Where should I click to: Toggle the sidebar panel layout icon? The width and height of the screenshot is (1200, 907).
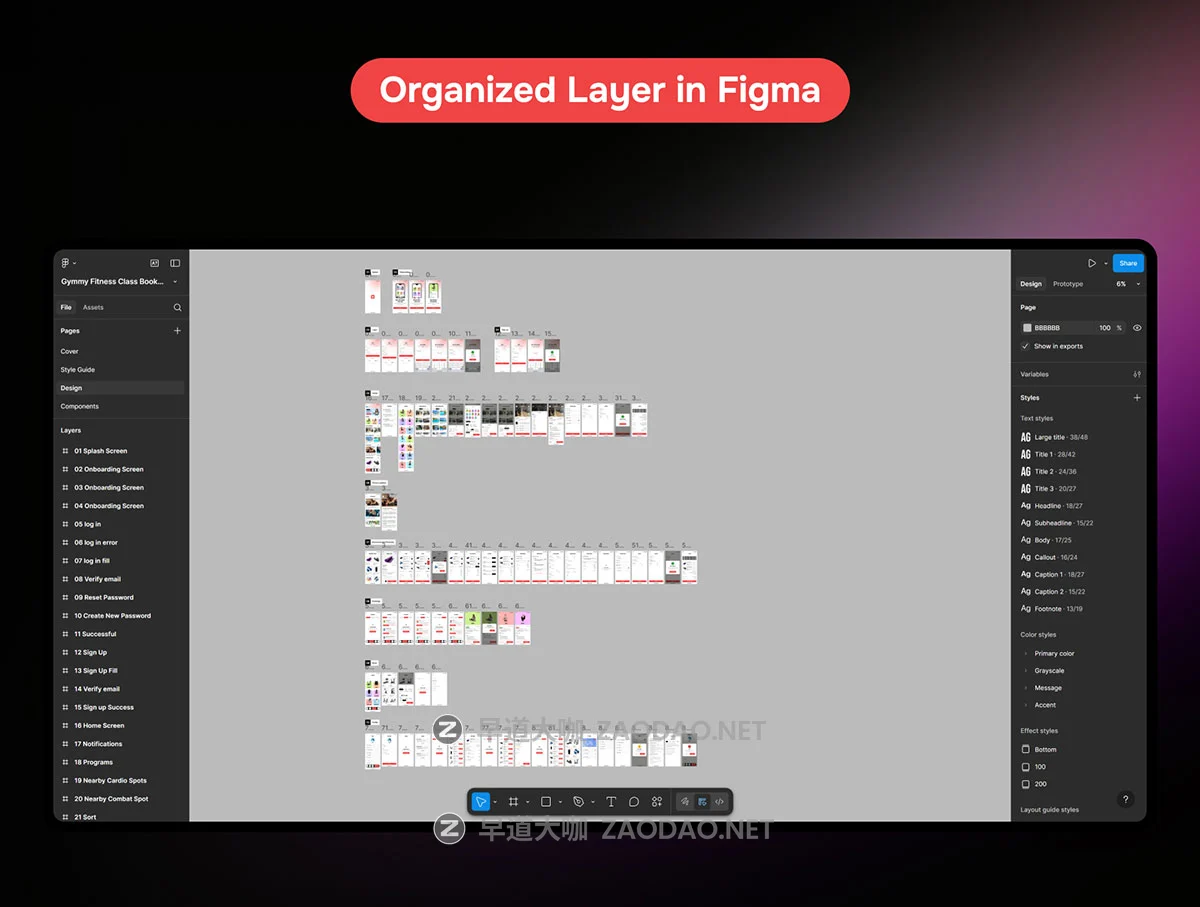(175, 263)
